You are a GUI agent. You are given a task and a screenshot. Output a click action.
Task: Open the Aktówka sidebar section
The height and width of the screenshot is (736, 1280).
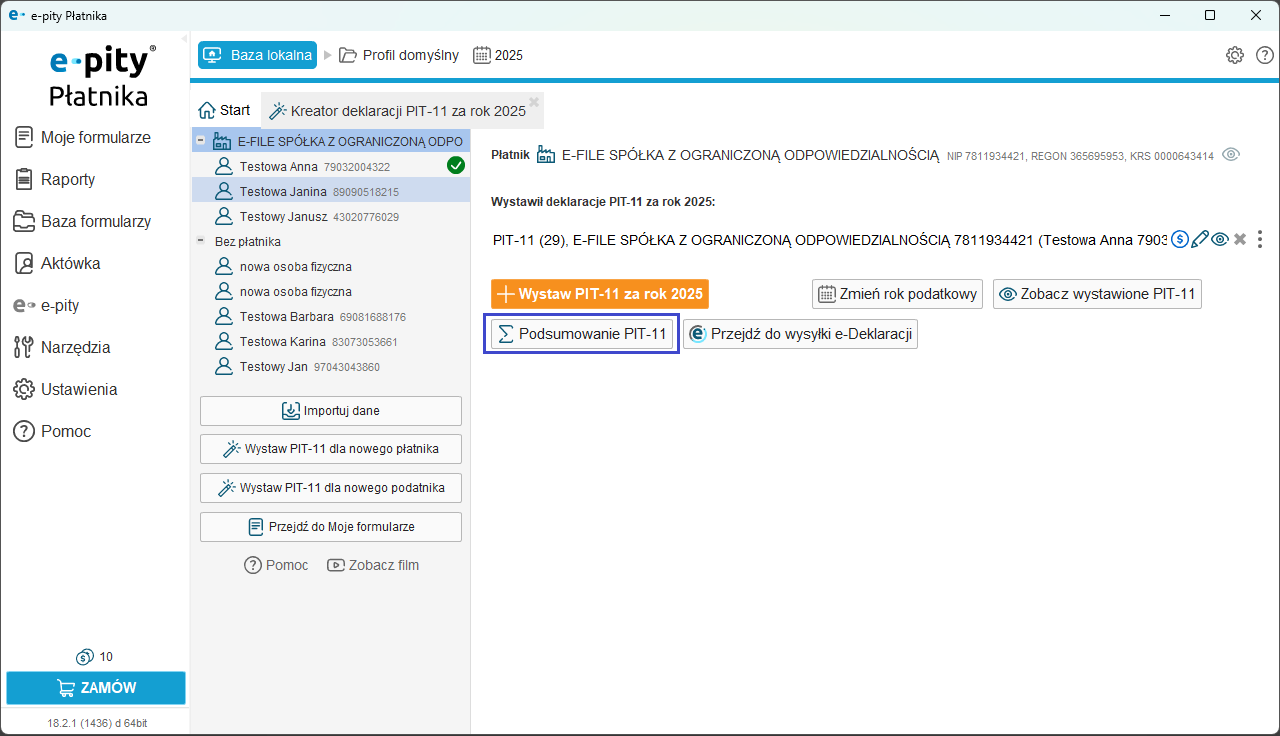point(70,264)
